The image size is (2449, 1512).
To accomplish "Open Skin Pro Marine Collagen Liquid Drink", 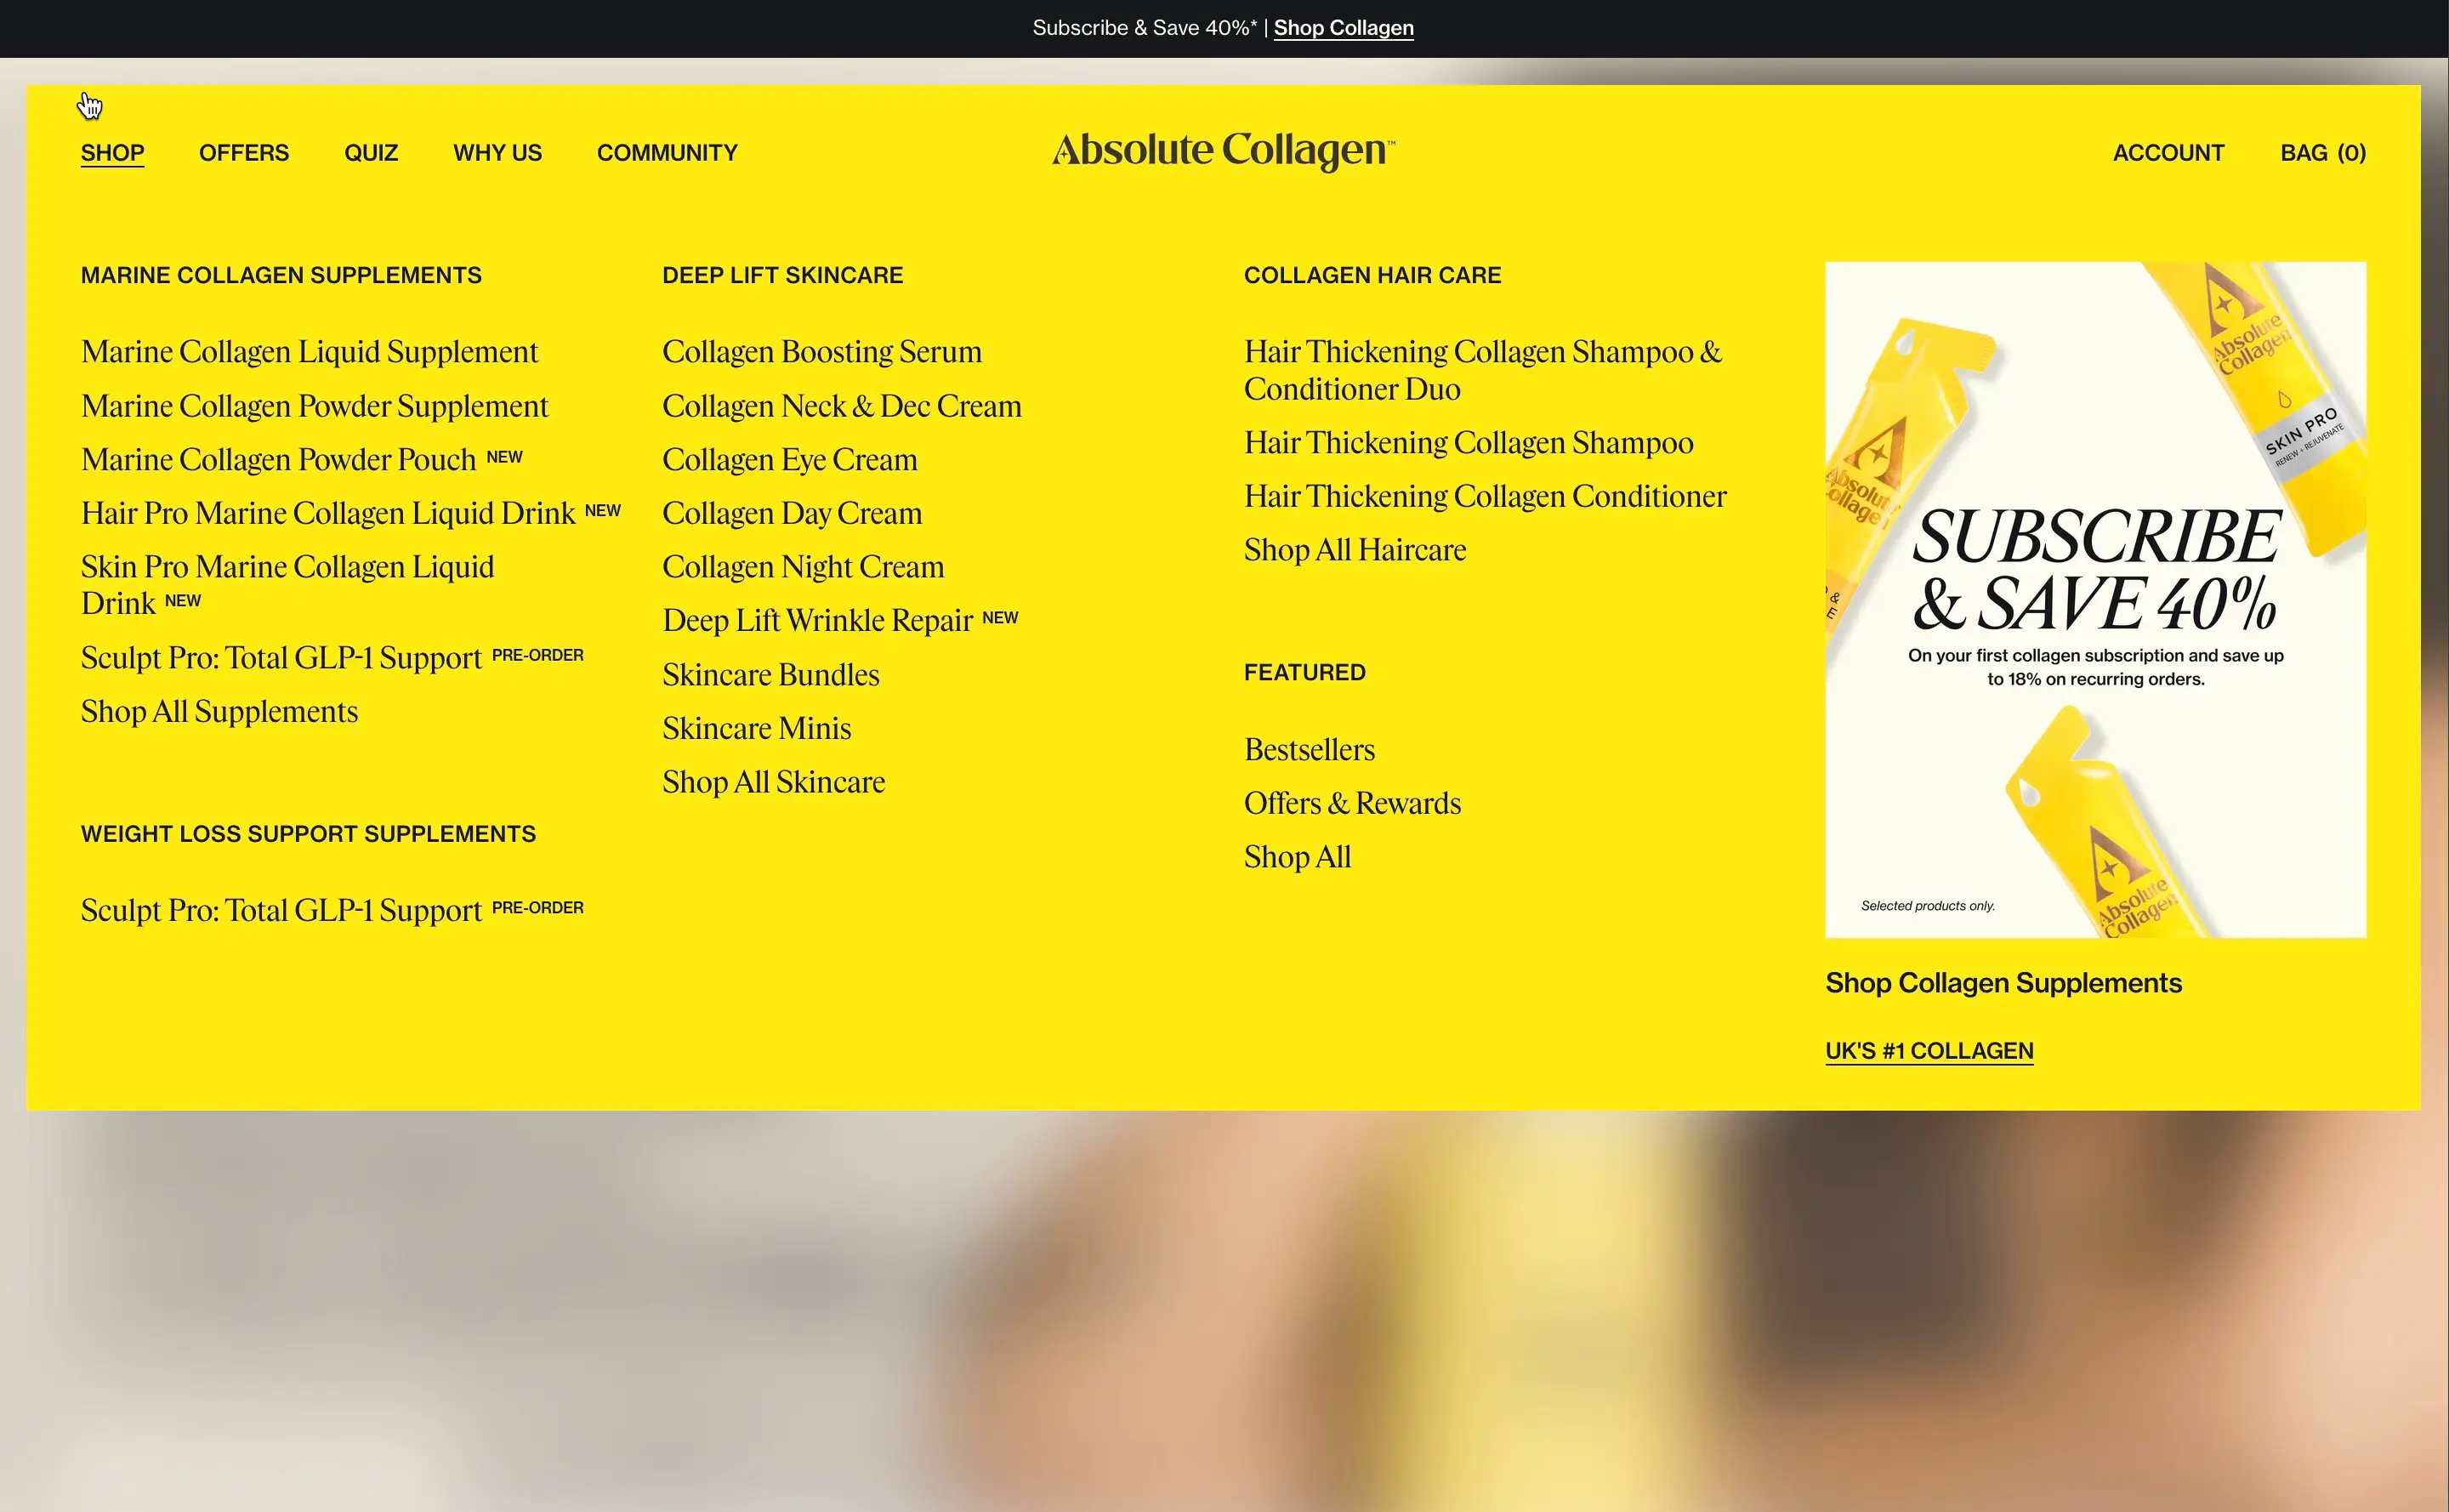I will 287,585.
